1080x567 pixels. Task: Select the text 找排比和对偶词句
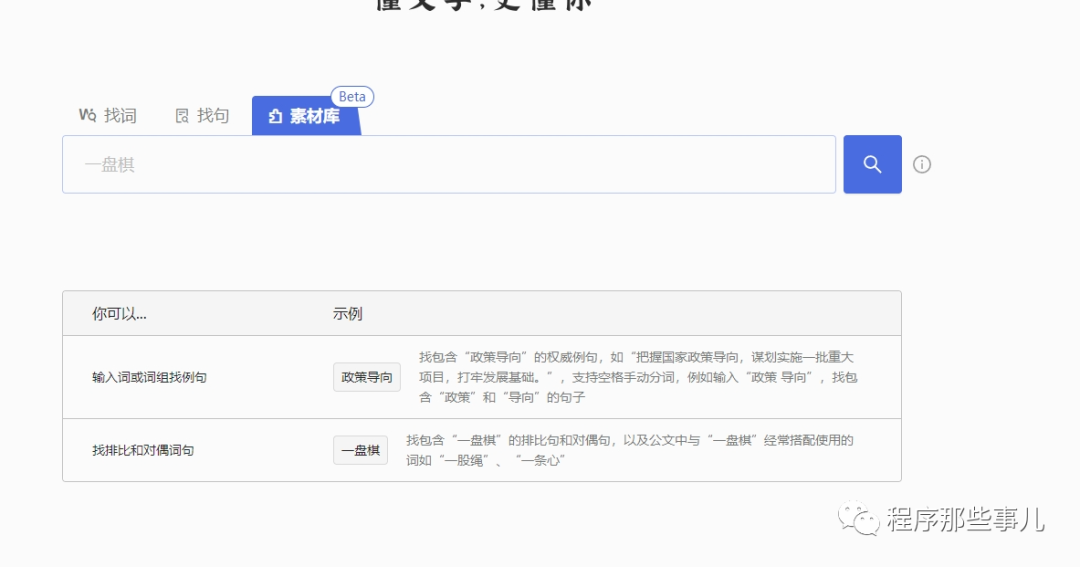[x=143, y=451]
